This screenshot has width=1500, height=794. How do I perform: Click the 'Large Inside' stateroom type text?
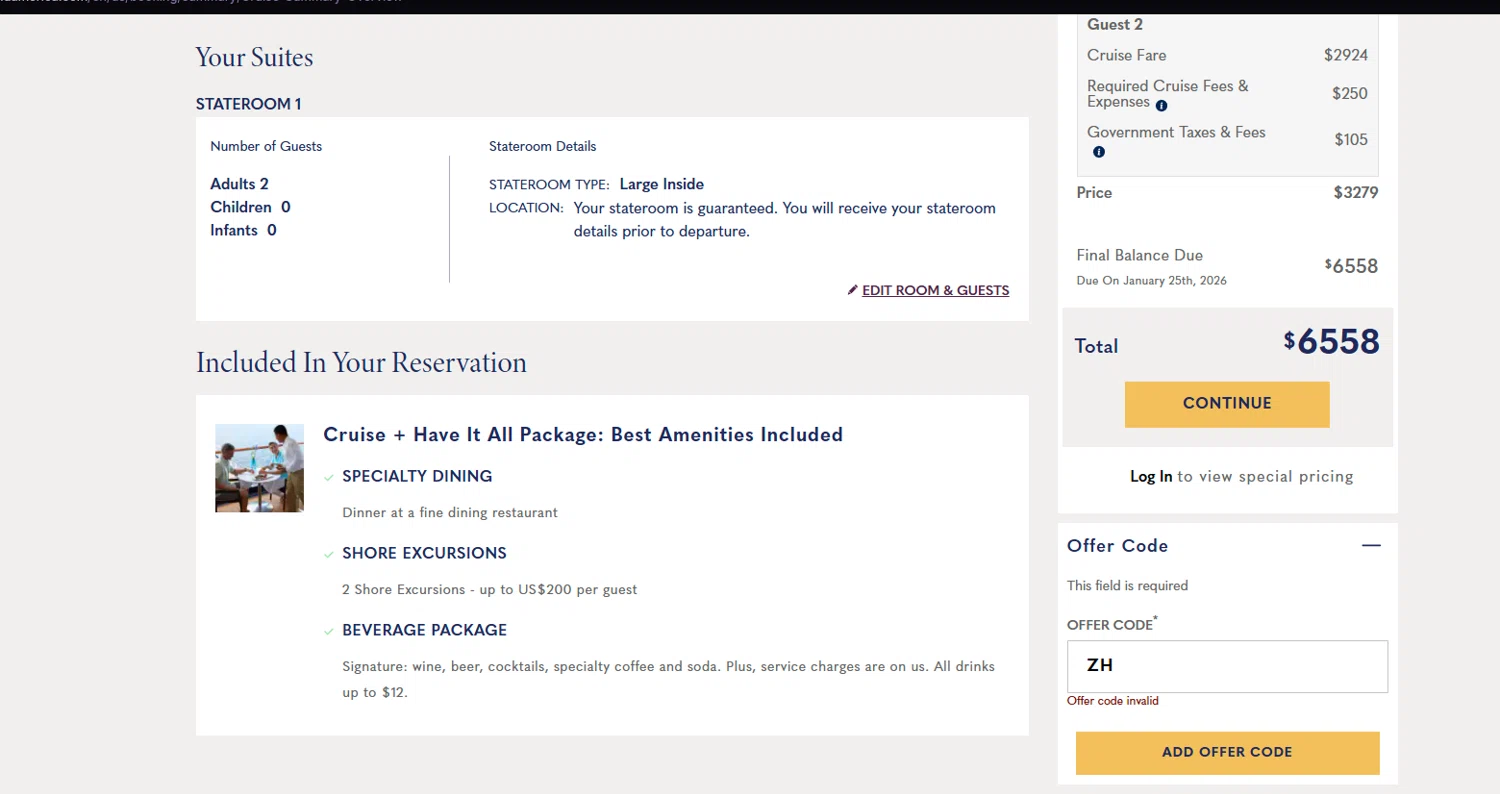point(662,184)
